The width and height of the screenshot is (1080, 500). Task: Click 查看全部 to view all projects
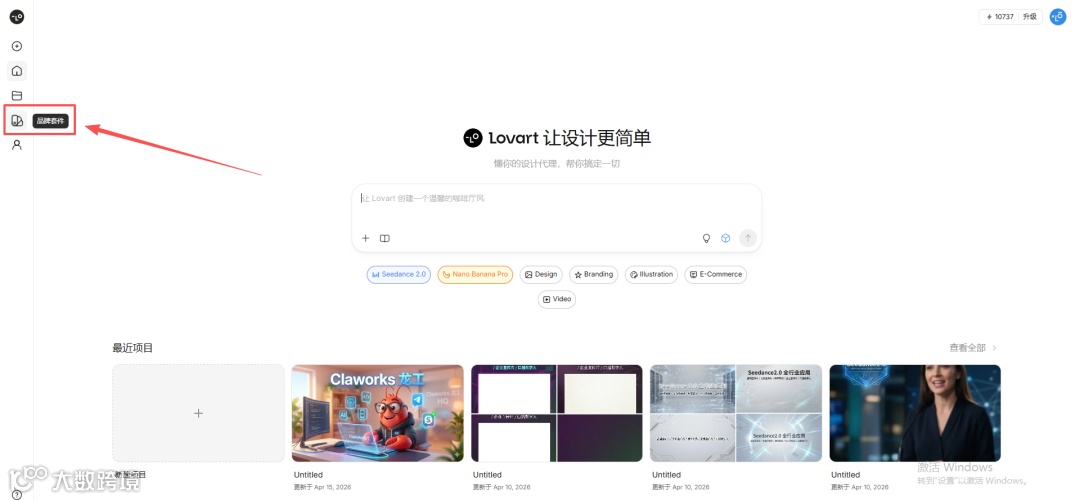click(973, 348)
